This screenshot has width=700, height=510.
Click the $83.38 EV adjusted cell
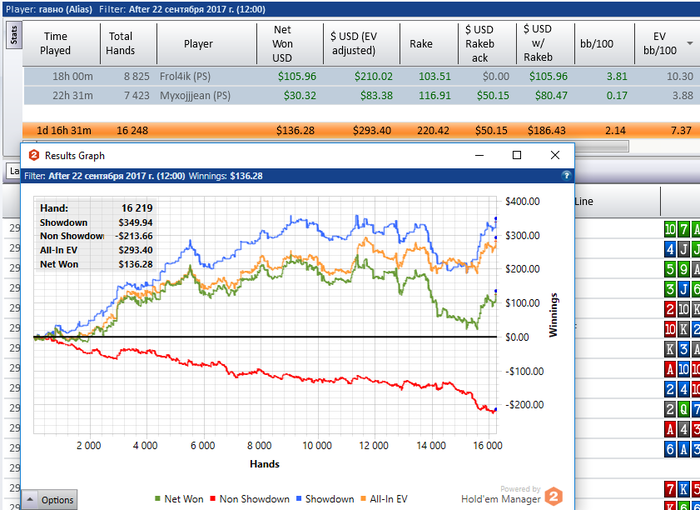(376, 96)
